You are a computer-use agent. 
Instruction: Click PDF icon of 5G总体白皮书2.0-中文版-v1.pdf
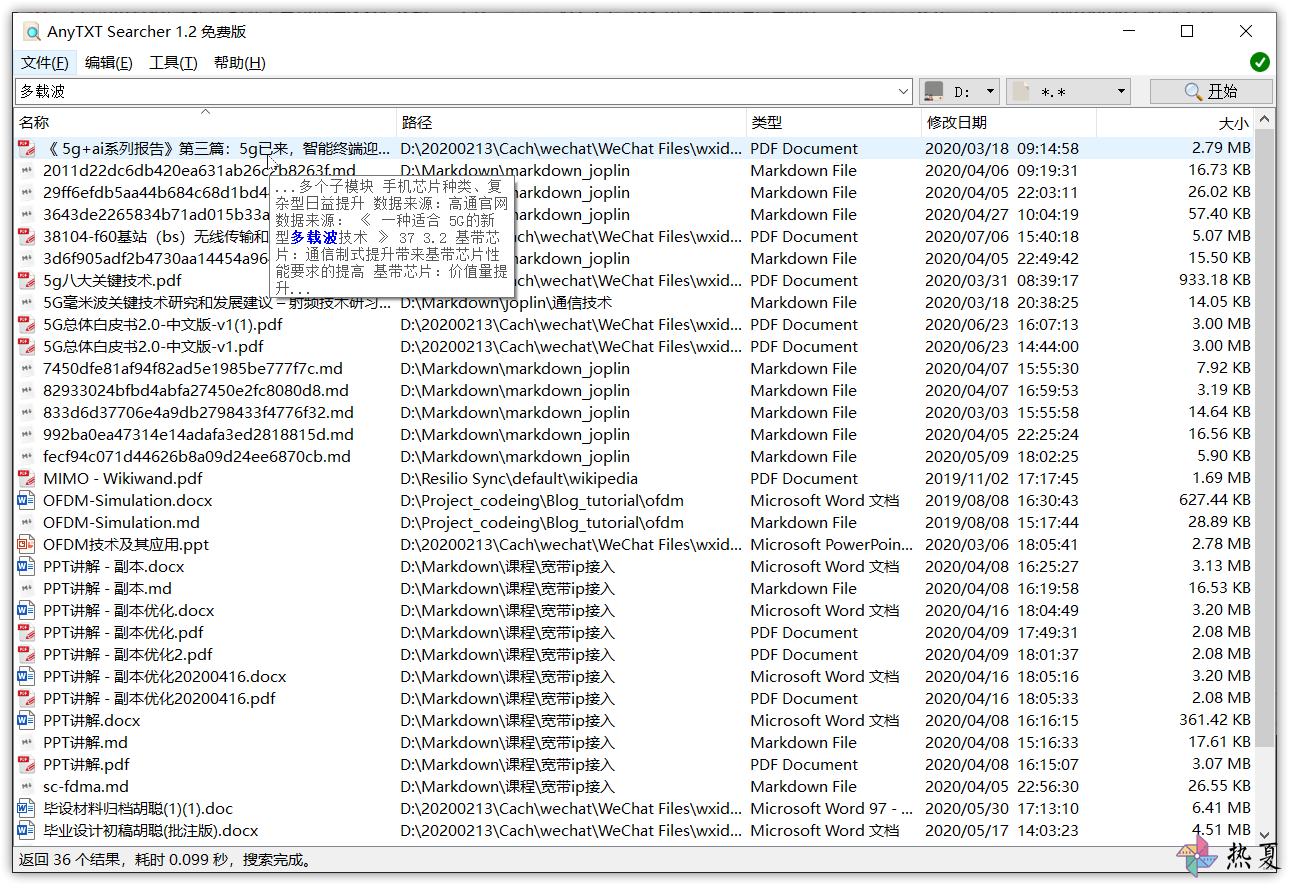tap(27, 347)
